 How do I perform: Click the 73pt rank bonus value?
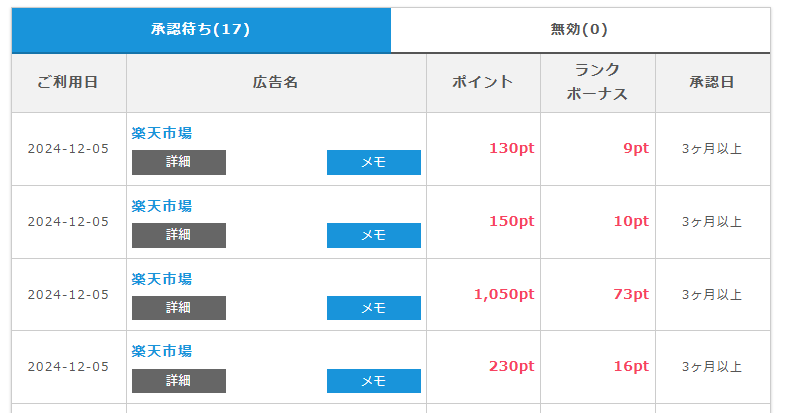[x=631, y=295]
